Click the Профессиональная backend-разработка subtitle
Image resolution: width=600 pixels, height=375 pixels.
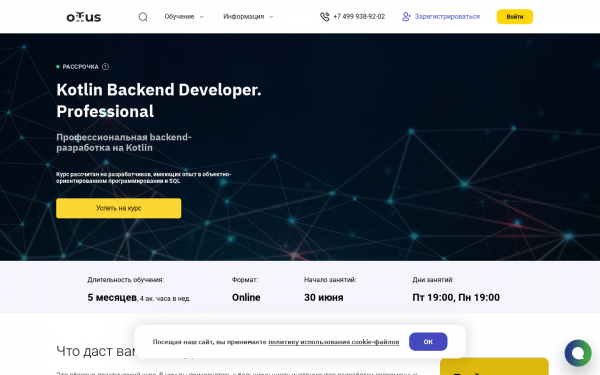click(124, 142)
